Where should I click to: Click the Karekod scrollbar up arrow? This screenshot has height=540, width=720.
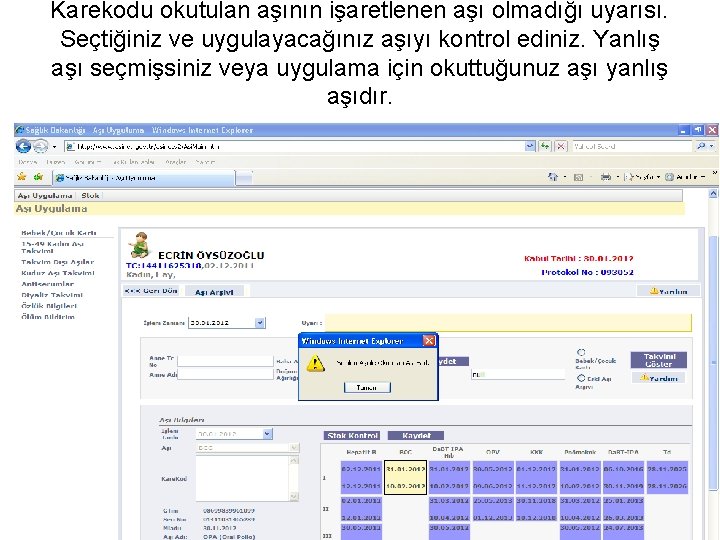pos(294,461)
